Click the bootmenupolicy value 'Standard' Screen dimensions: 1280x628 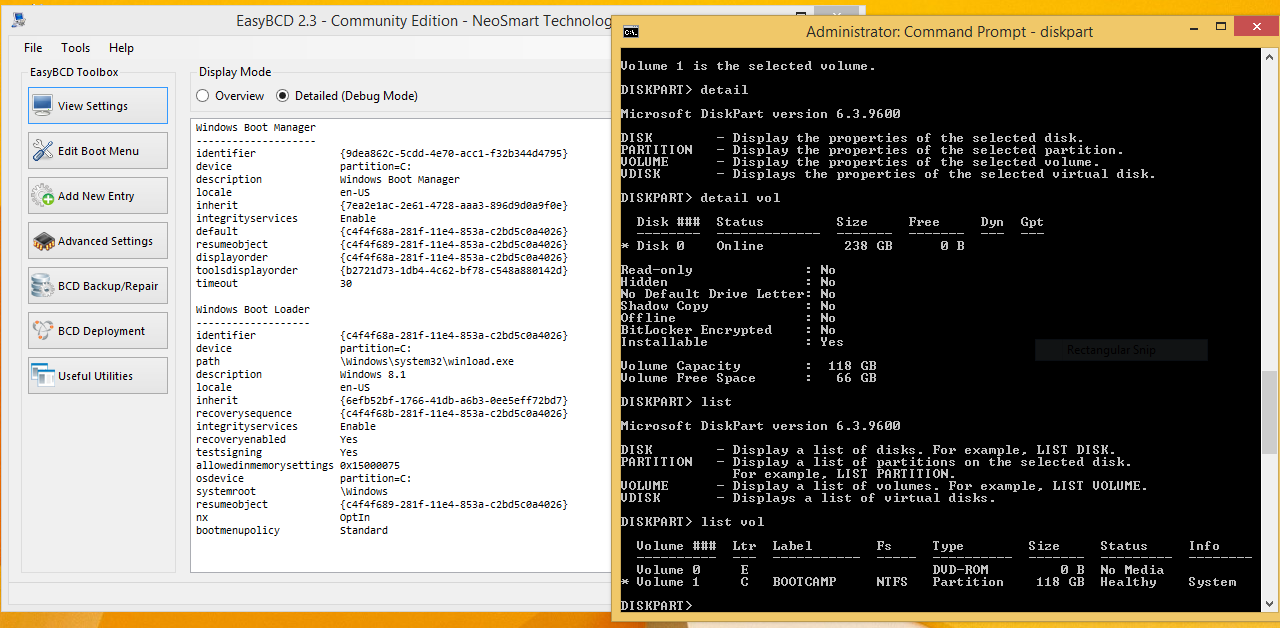coord(364,531)
